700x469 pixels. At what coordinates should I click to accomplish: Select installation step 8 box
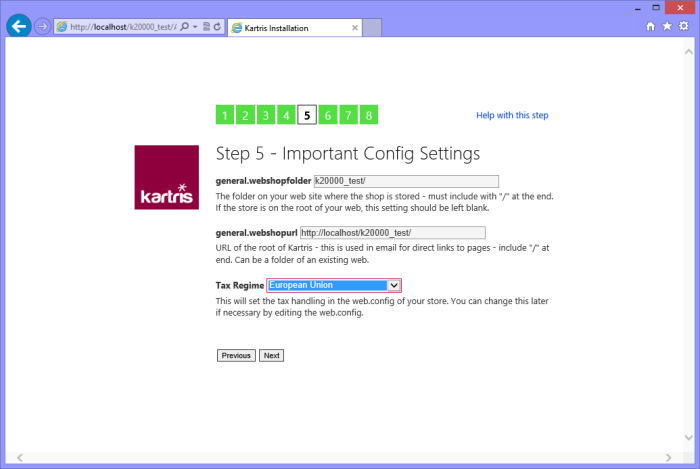pos(369,115)
